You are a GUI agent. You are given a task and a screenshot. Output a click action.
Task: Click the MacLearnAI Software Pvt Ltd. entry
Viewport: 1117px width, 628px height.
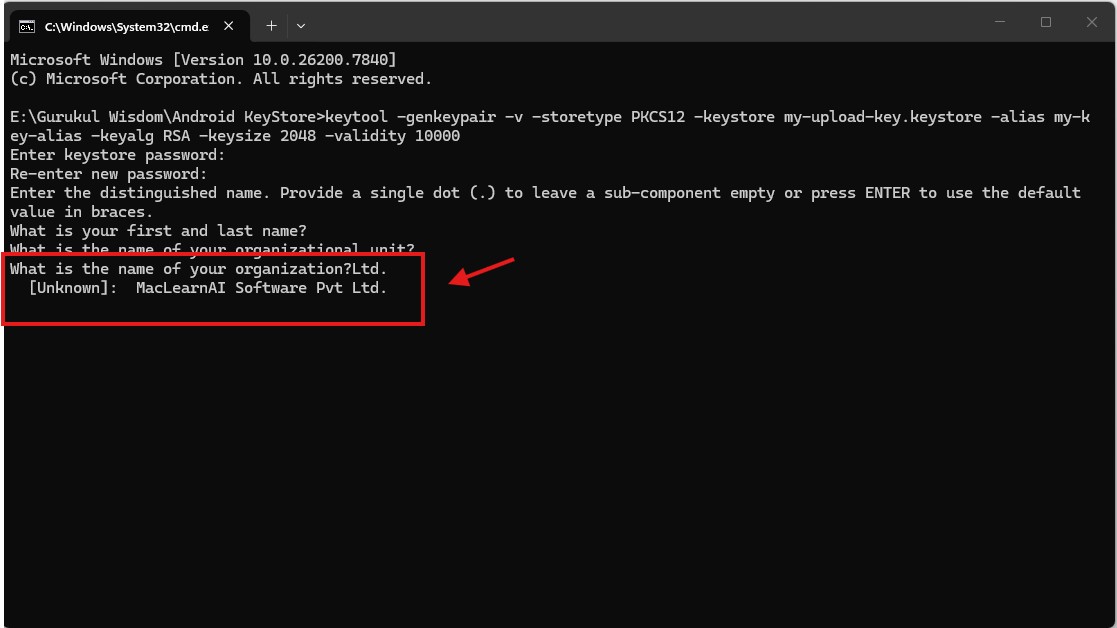click(x=261, y=288)
